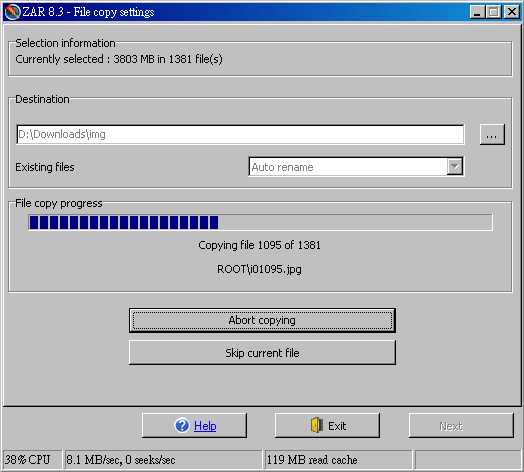The height and width of the screenshot is (472, 524).
Task: Click the D:\Downloads\img destination path field
Action: [240, 134]
